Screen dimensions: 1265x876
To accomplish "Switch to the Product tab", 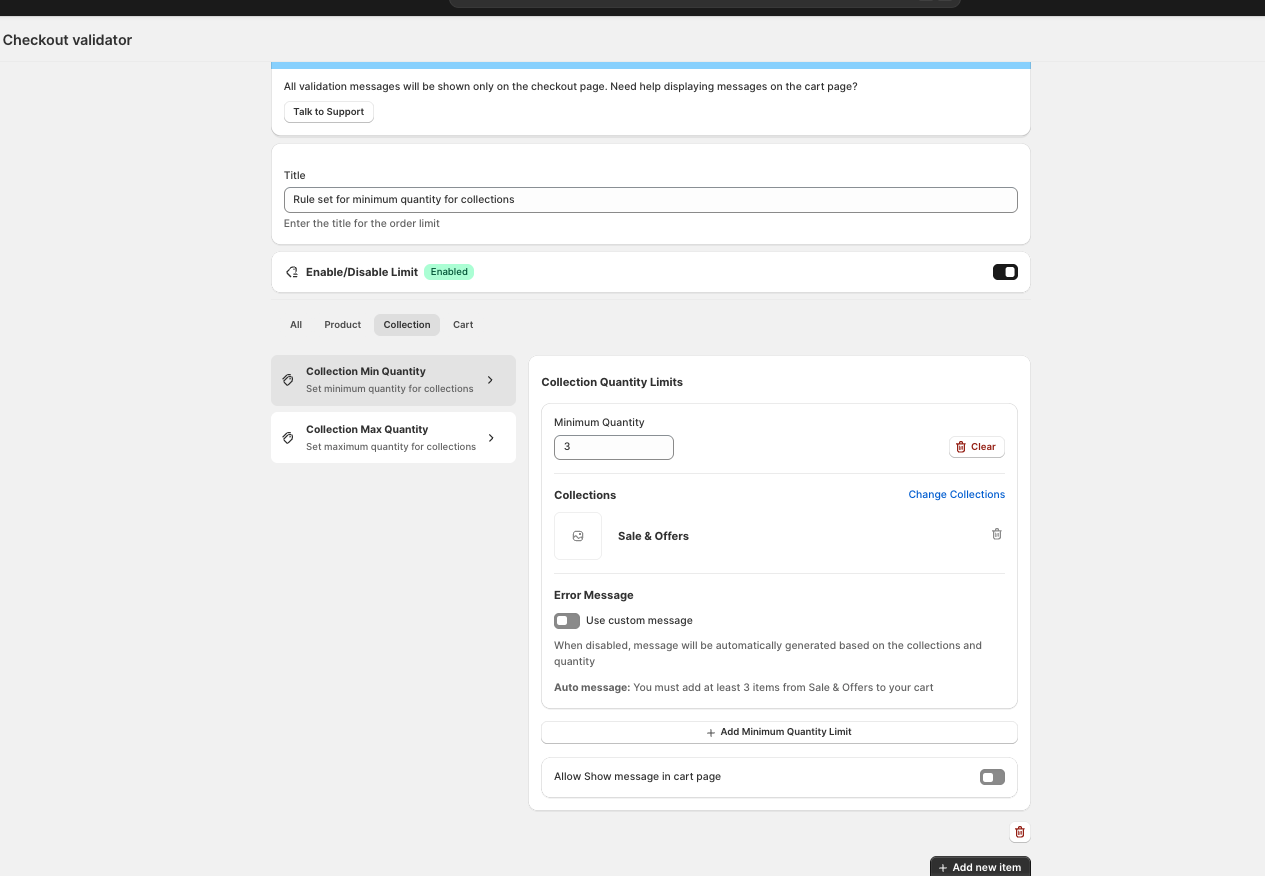I will pos(342,324).
